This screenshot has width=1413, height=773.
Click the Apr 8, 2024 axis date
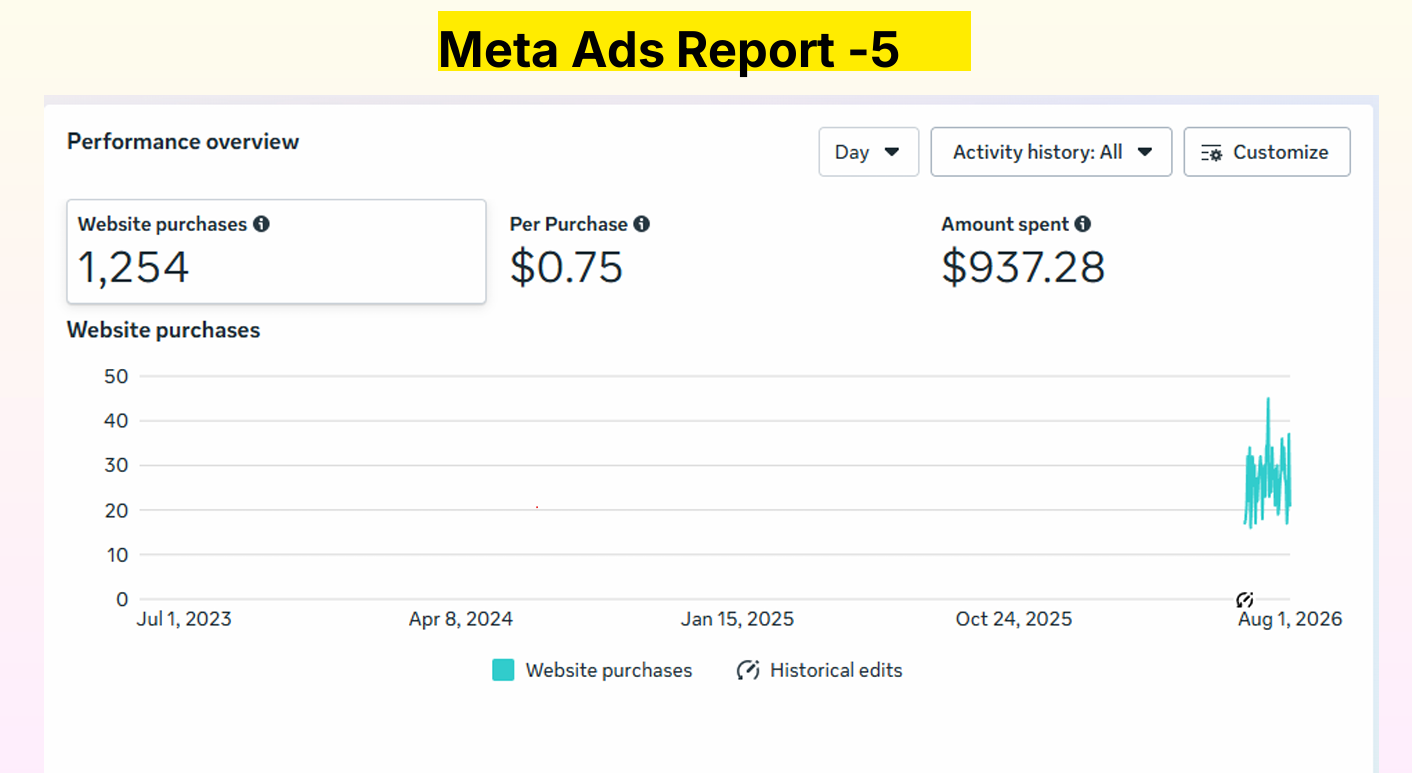[461, 619]
